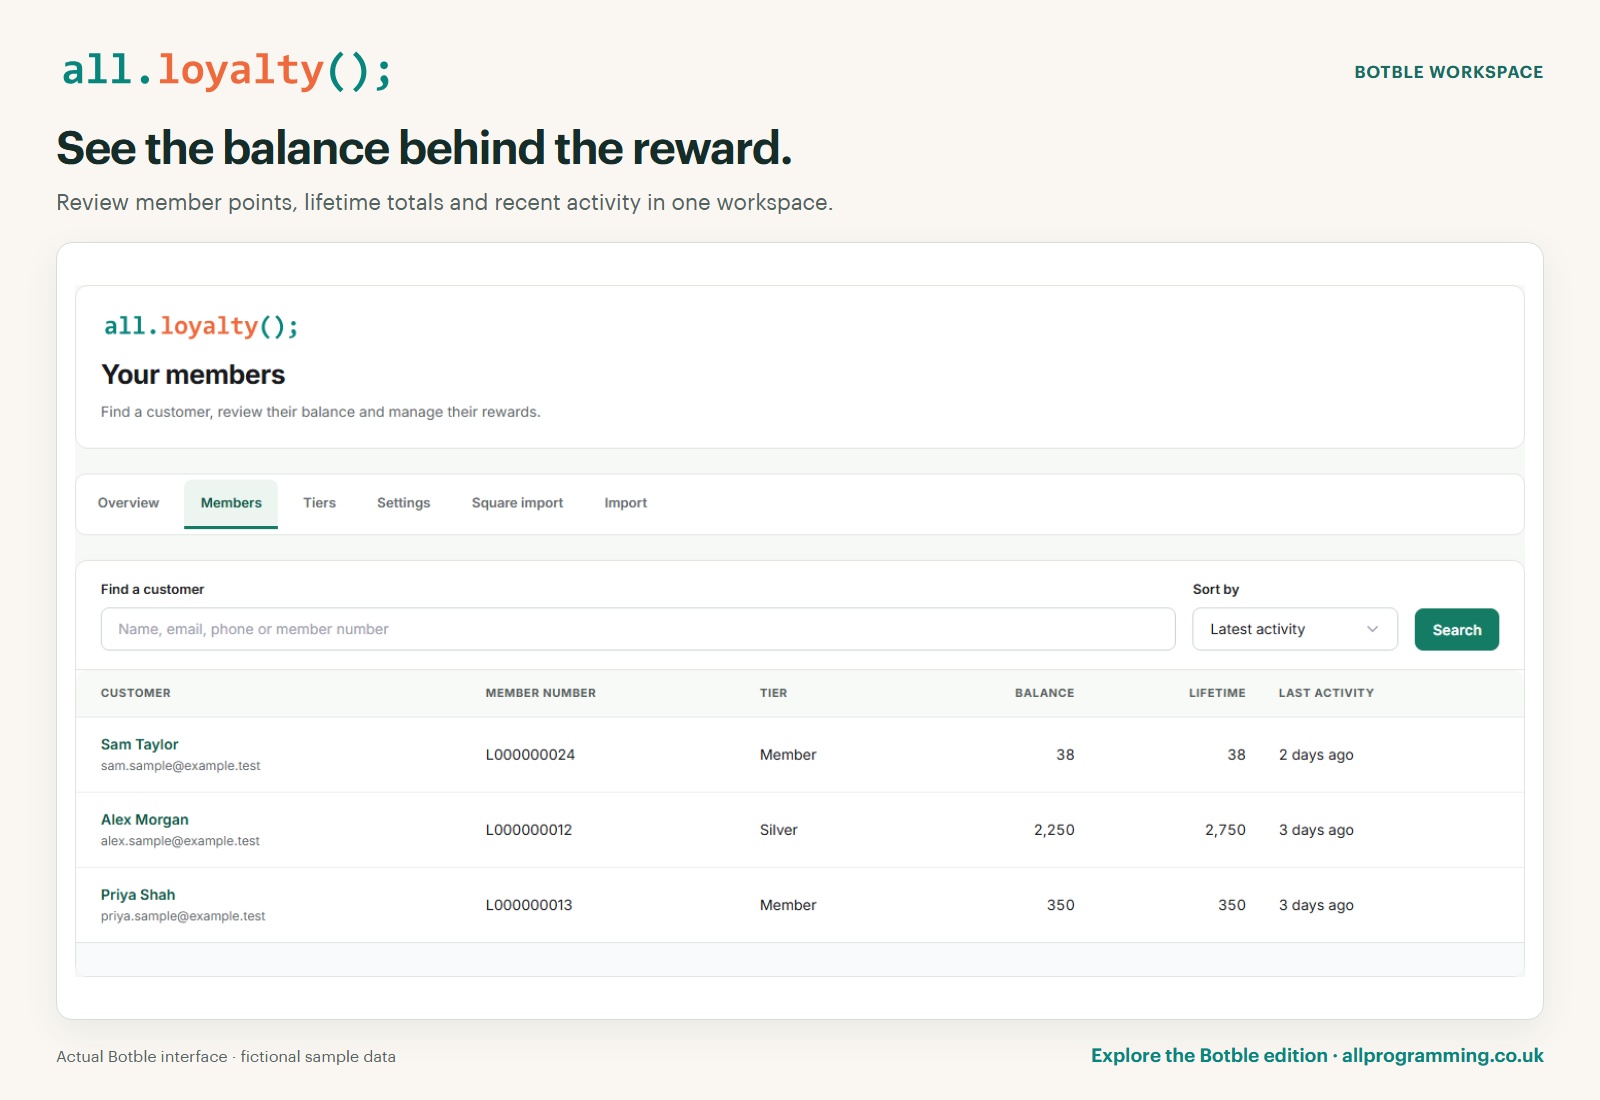Image resolution: width=1600 pixels, height=1100 pixels.
Task: Click the Your members heading
Action: pyautogui.click(x=193, y=375)
